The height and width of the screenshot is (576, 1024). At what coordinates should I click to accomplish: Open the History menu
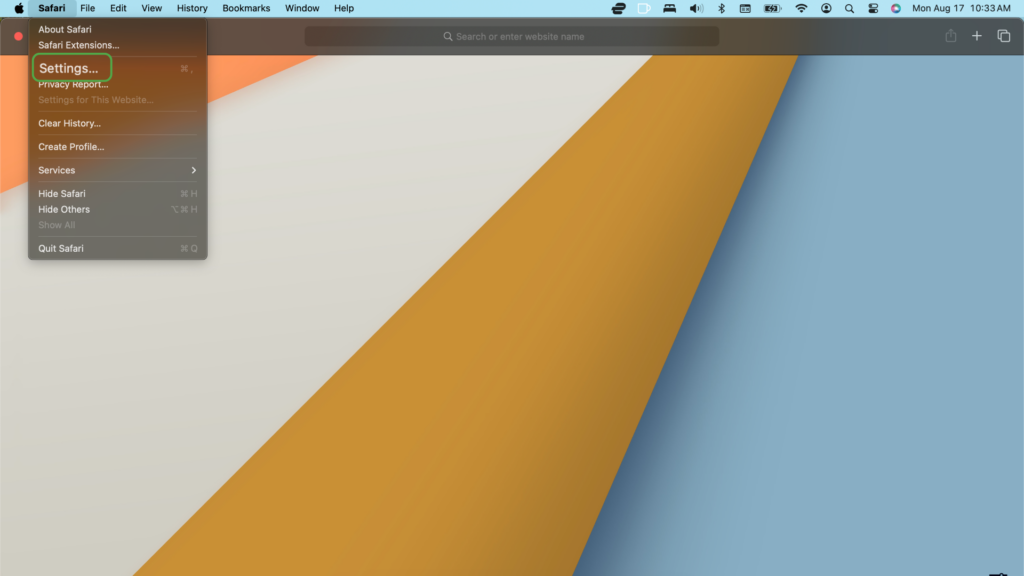pyautogui.click(x=192, y=8)
